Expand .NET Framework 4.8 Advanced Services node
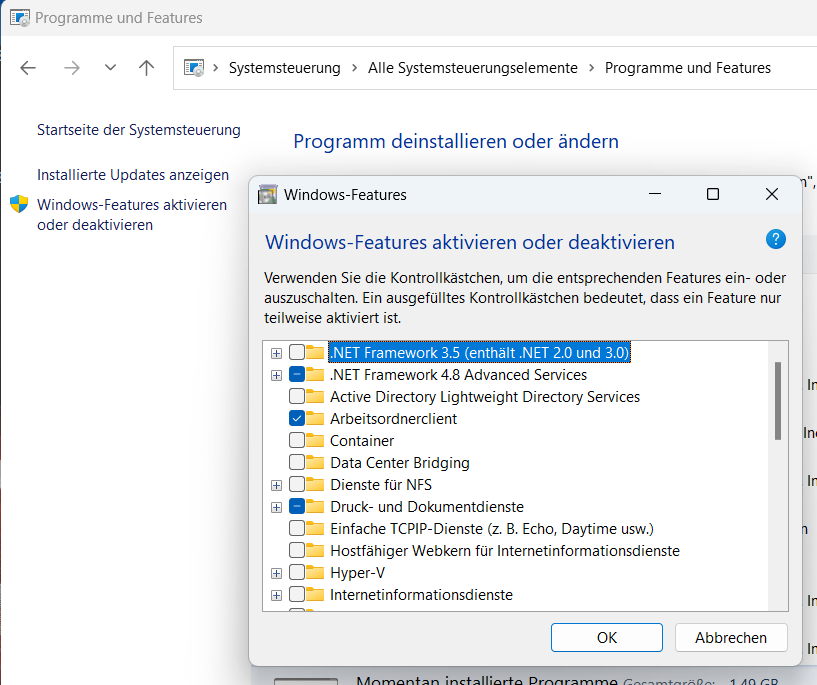This screenshot has height=685, width=817. click(x=276, y=375)
